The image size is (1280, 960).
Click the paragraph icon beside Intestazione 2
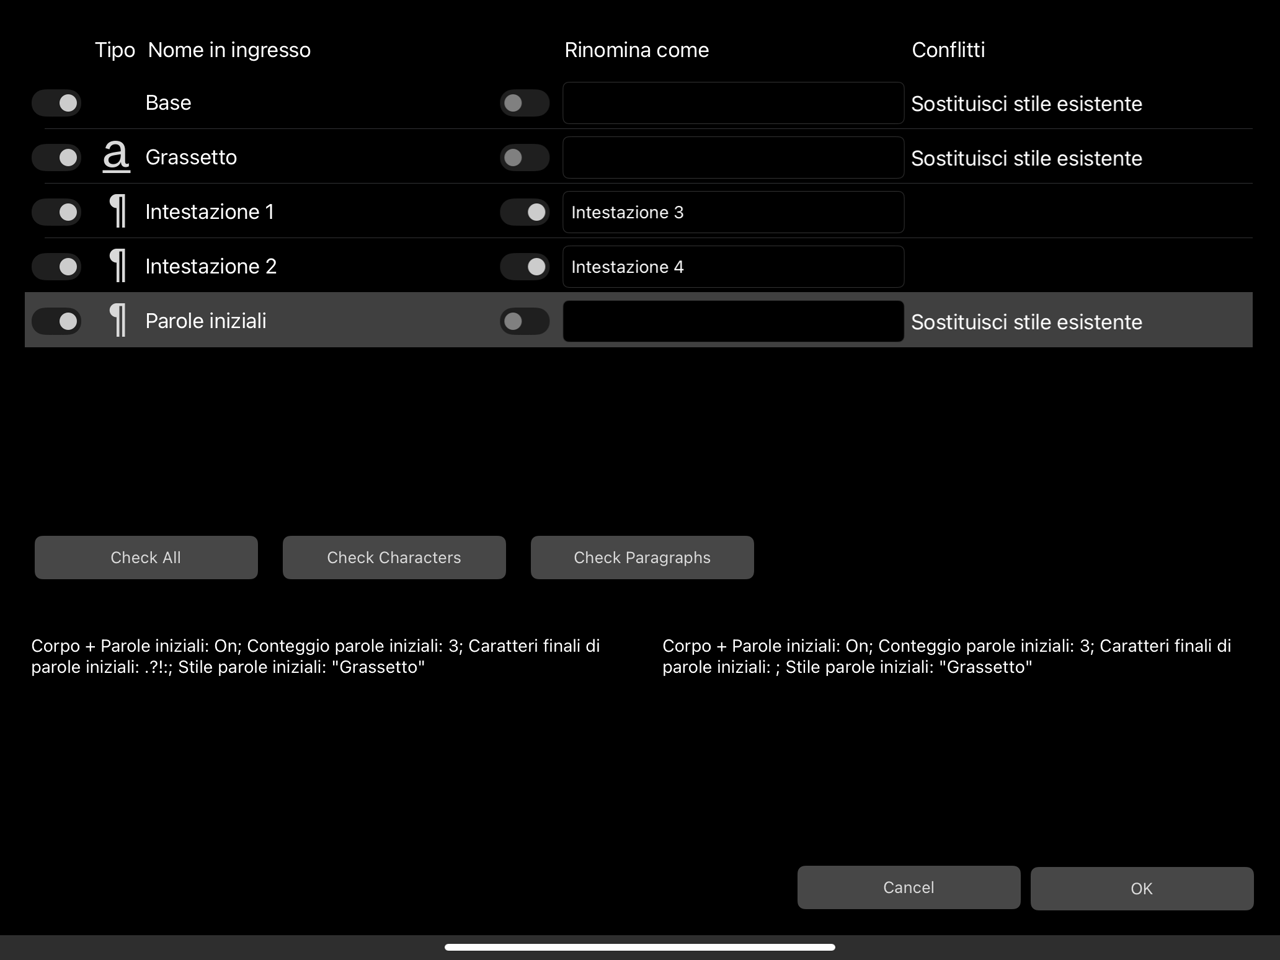(118, 266)
